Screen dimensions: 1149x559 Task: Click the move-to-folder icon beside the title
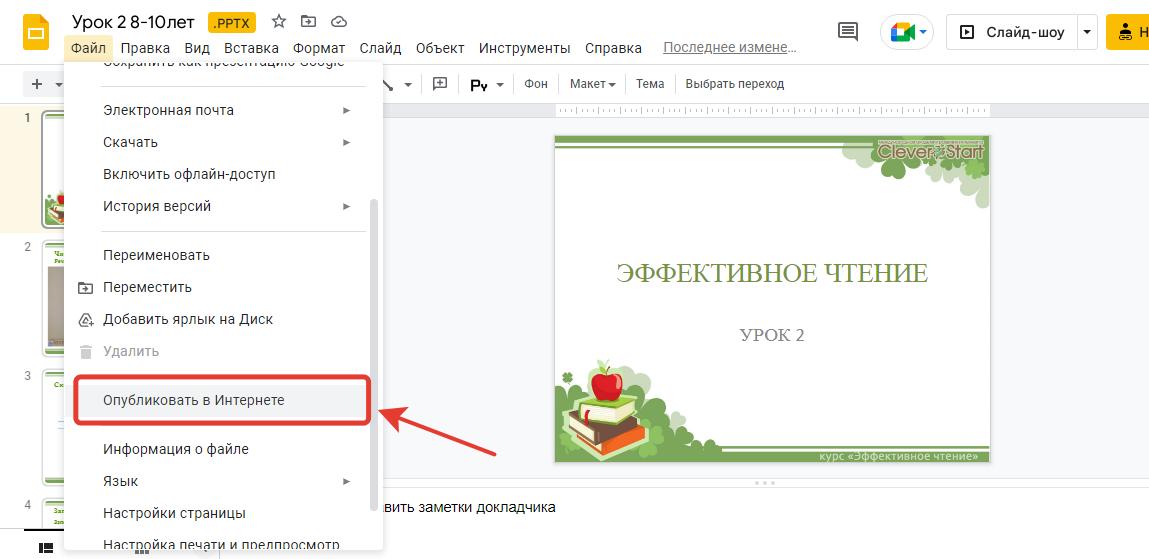pyautogui.click(x=309, y=21)
